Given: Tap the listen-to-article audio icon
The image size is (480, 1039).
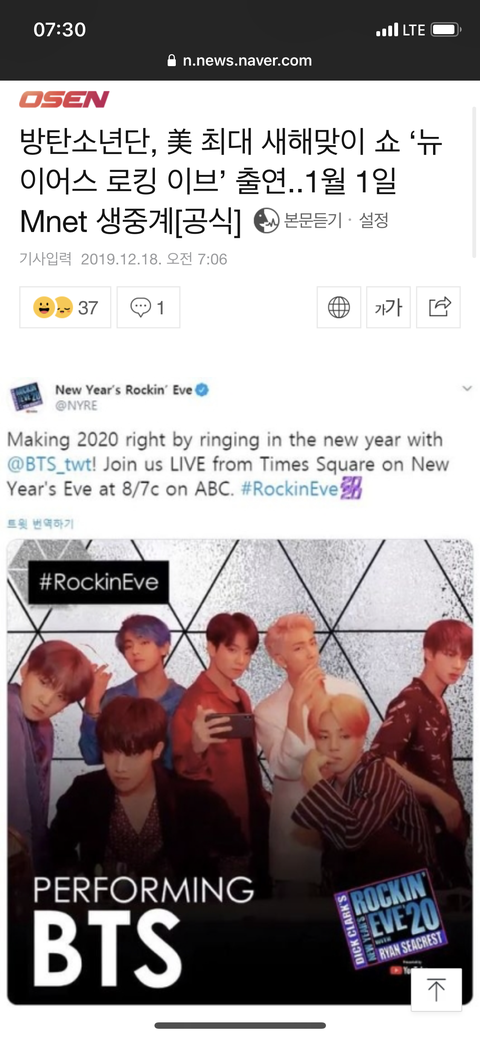Looking at the screenshot, I should [267, 221].
